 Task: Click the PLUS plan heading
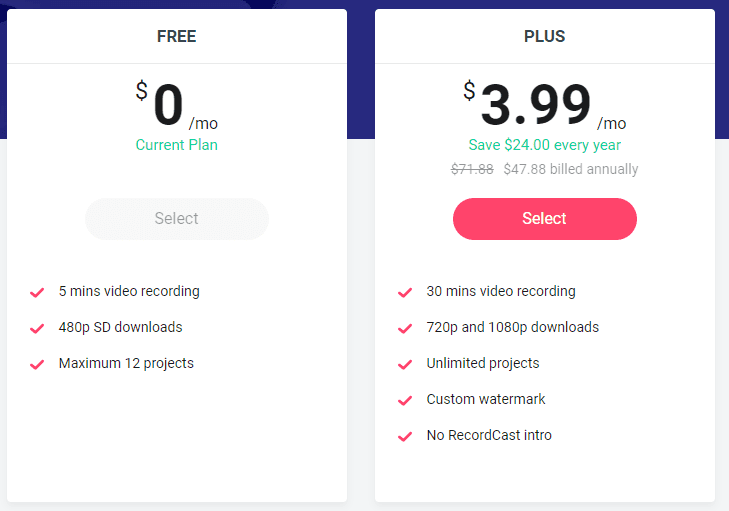(544, 37)
